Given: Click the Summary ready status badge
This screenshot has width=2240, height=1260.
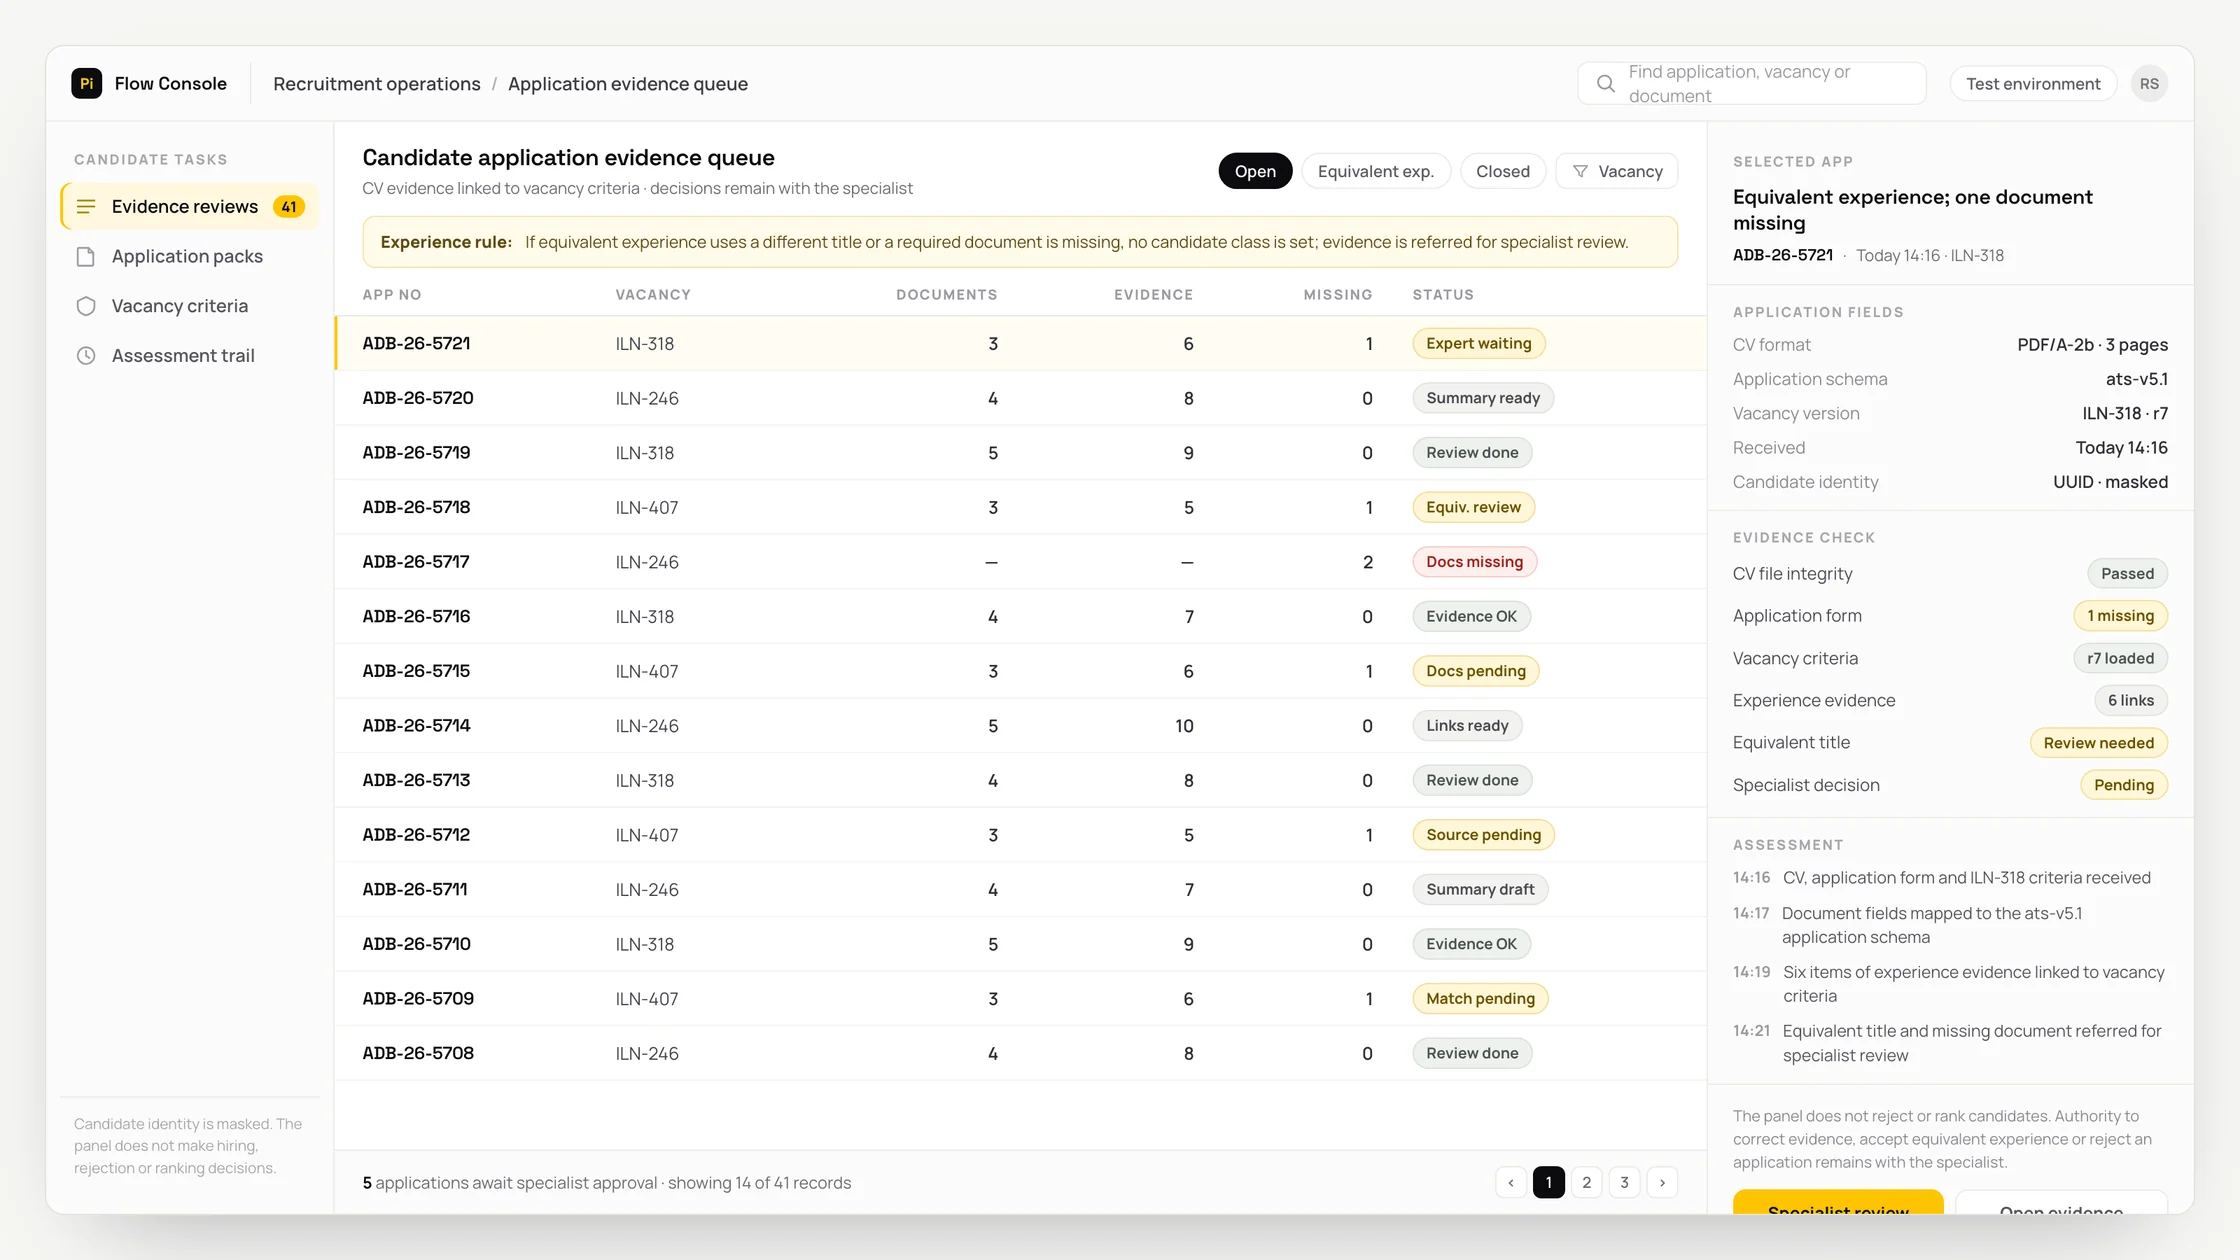Looking at the screenshot, I should (1483, 398).
